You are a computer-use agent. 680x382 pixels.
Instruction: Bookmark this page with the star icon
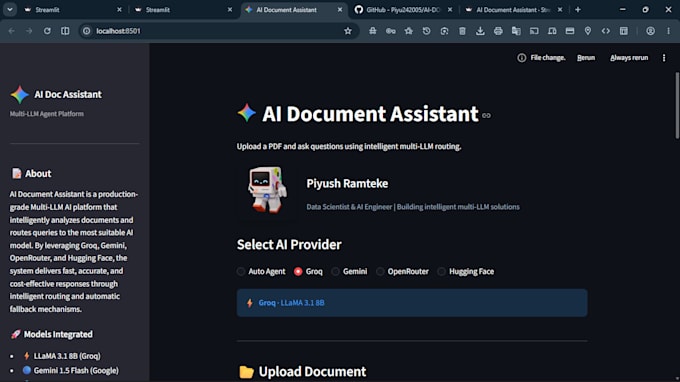pyautogui.click(x=348, y=31)
